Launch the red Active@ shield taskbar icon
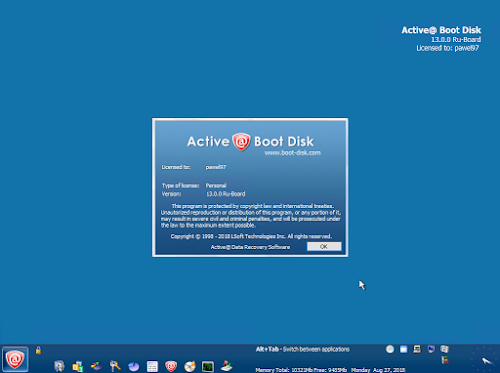This screenshot has width=500, height=373. tap(171, 366)
